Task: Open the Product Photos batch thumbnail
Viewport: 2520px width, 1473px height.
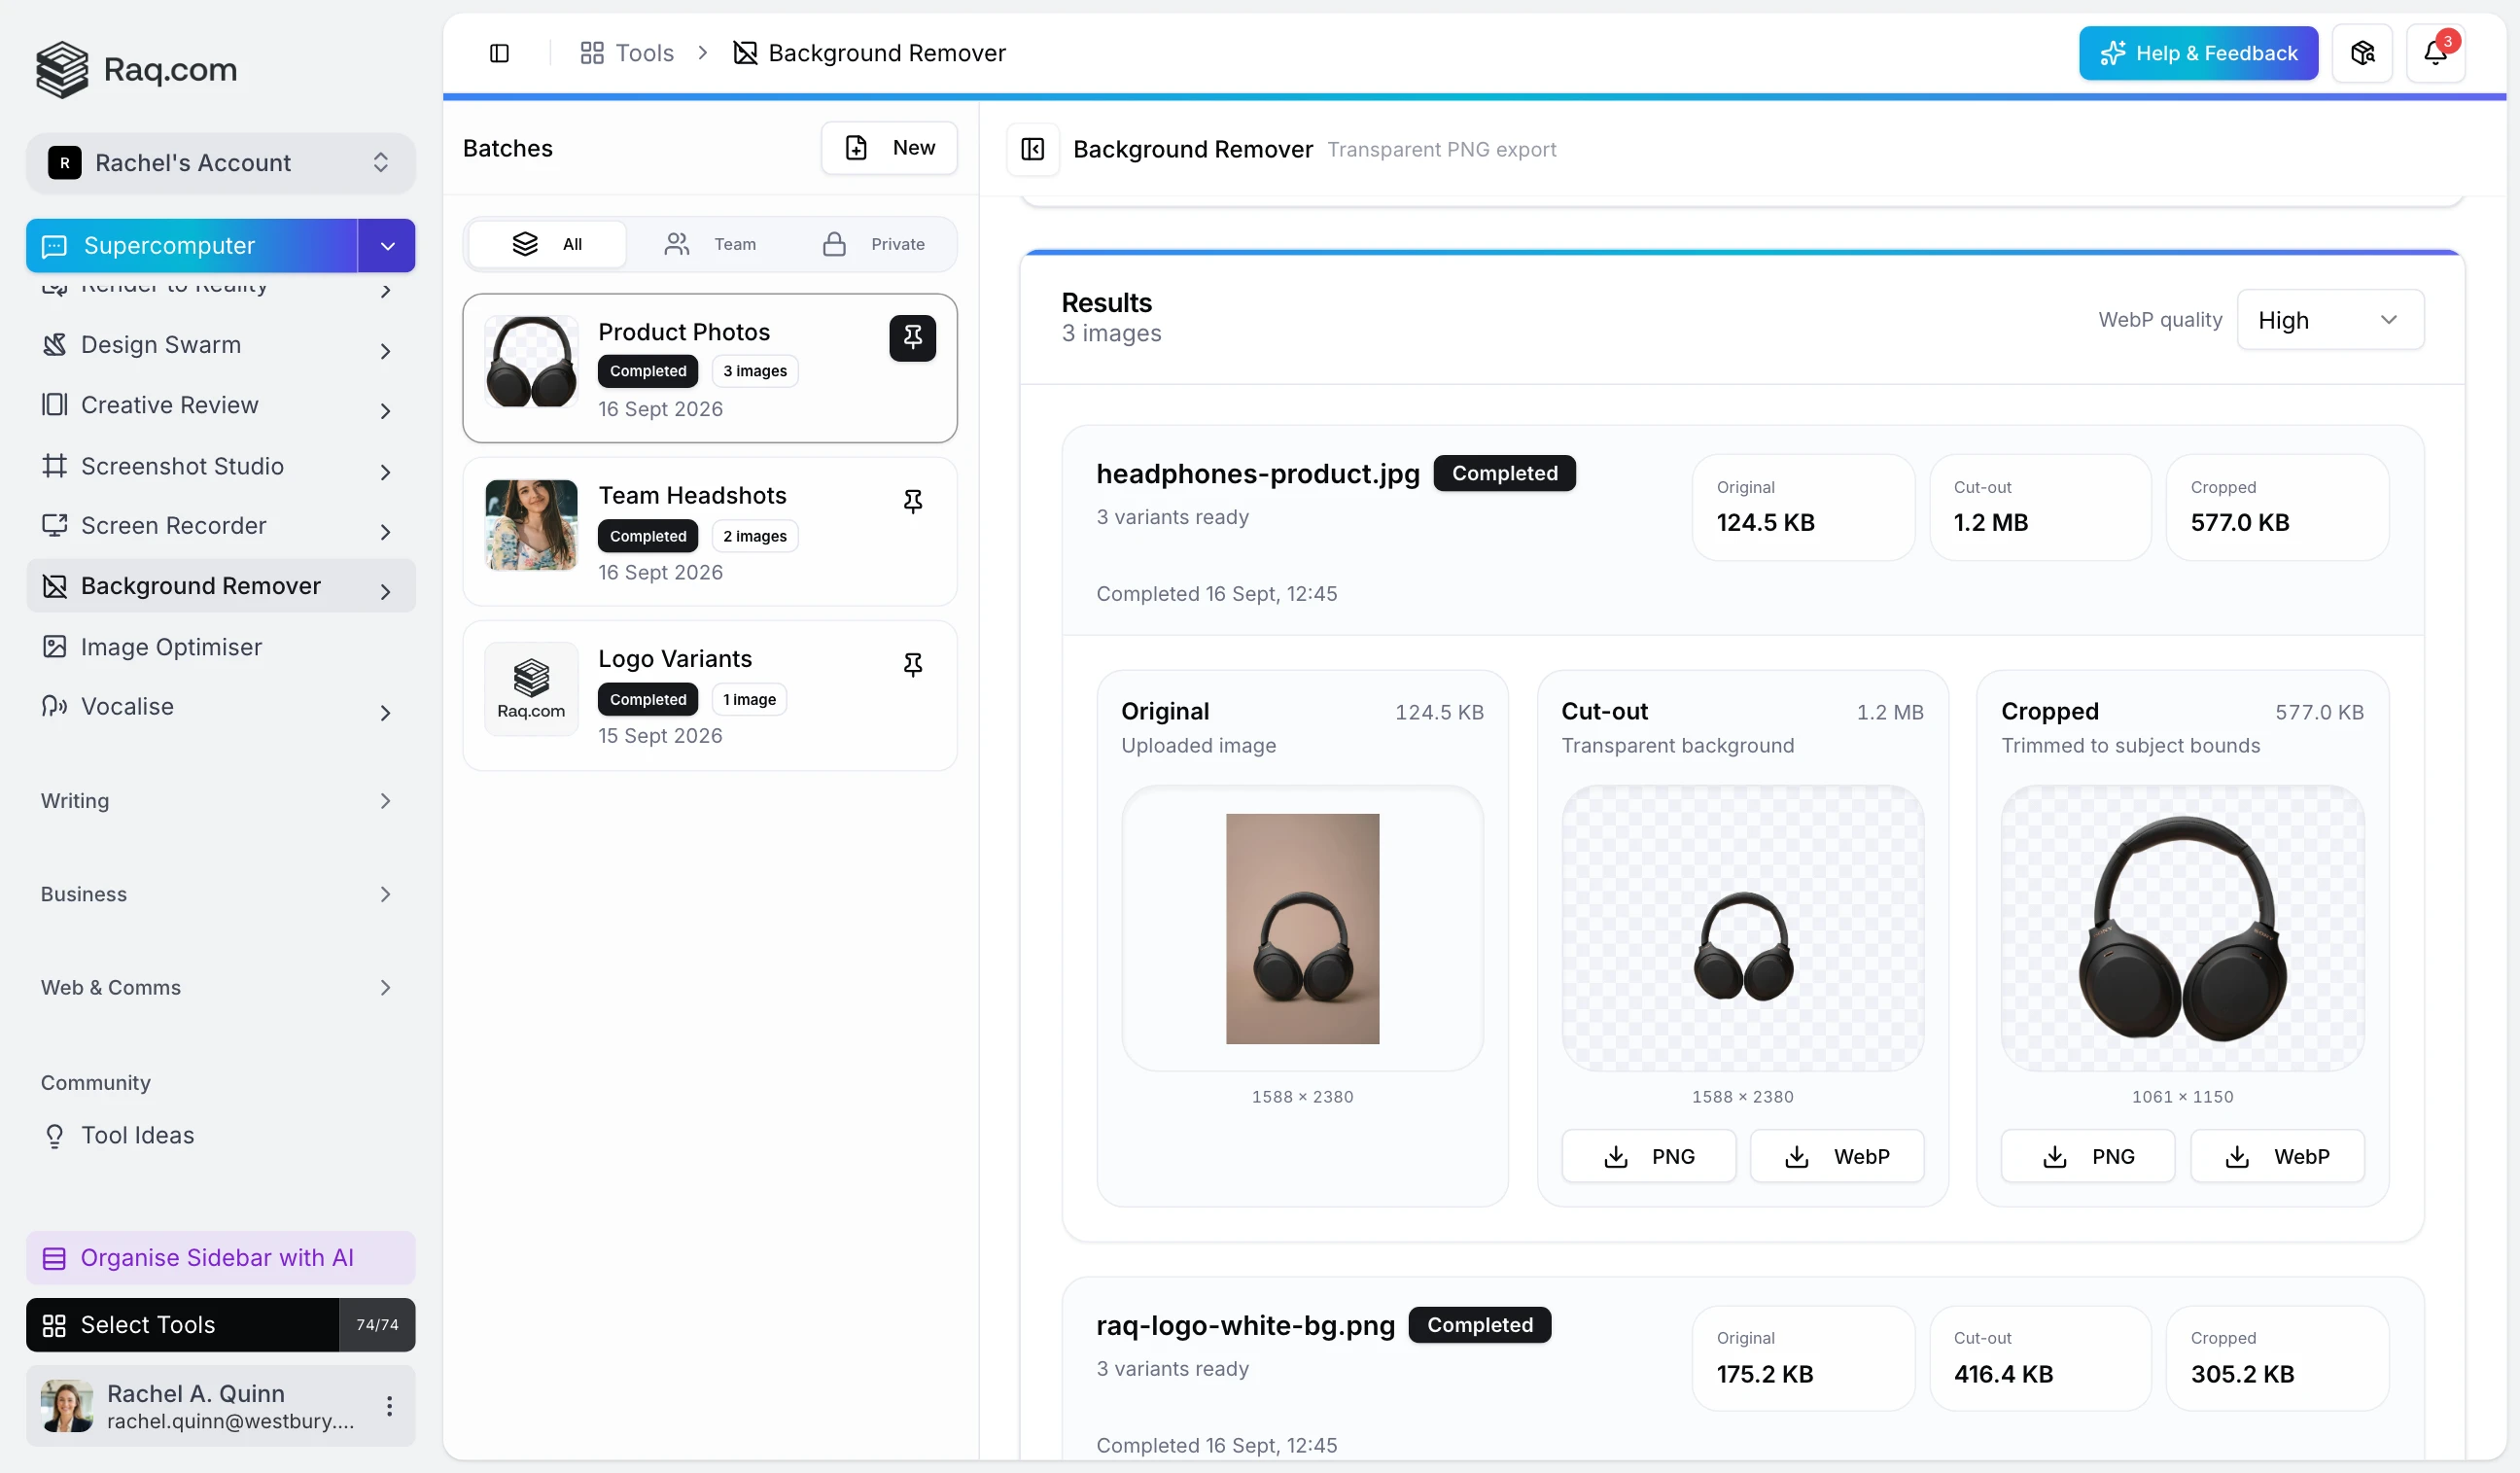Action: [x=531, y=362]
